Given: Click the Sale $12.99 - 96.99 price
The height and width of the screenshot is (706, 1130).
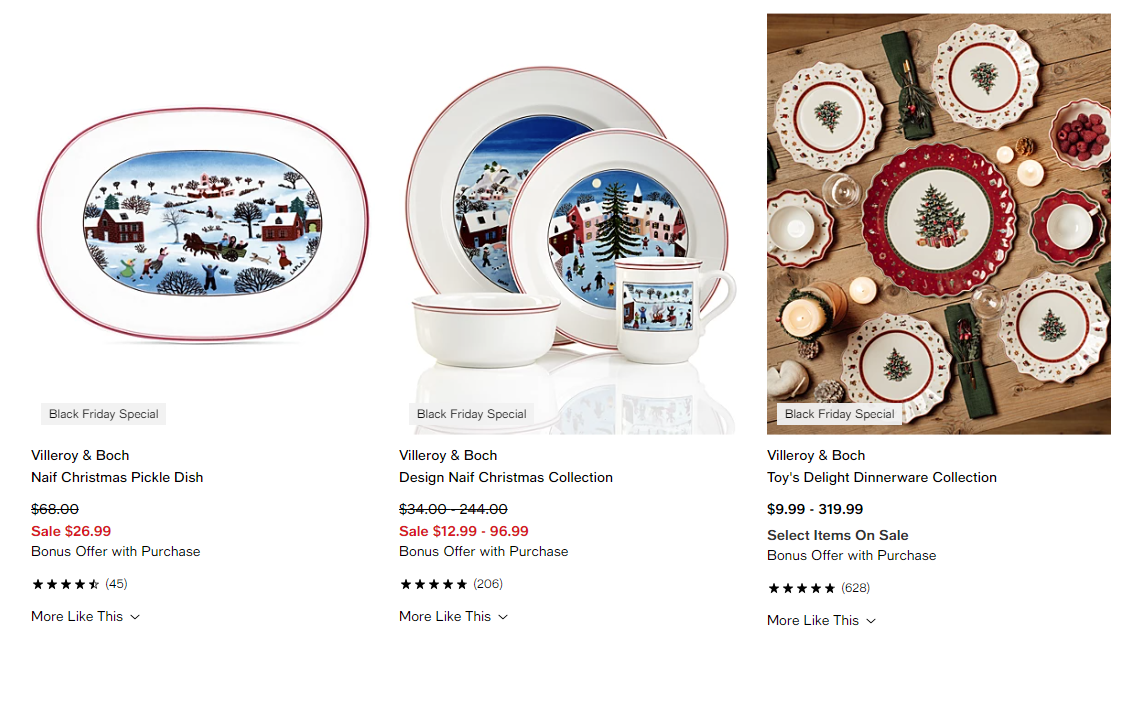Looking at the screenshot, I should click(463, 532).
